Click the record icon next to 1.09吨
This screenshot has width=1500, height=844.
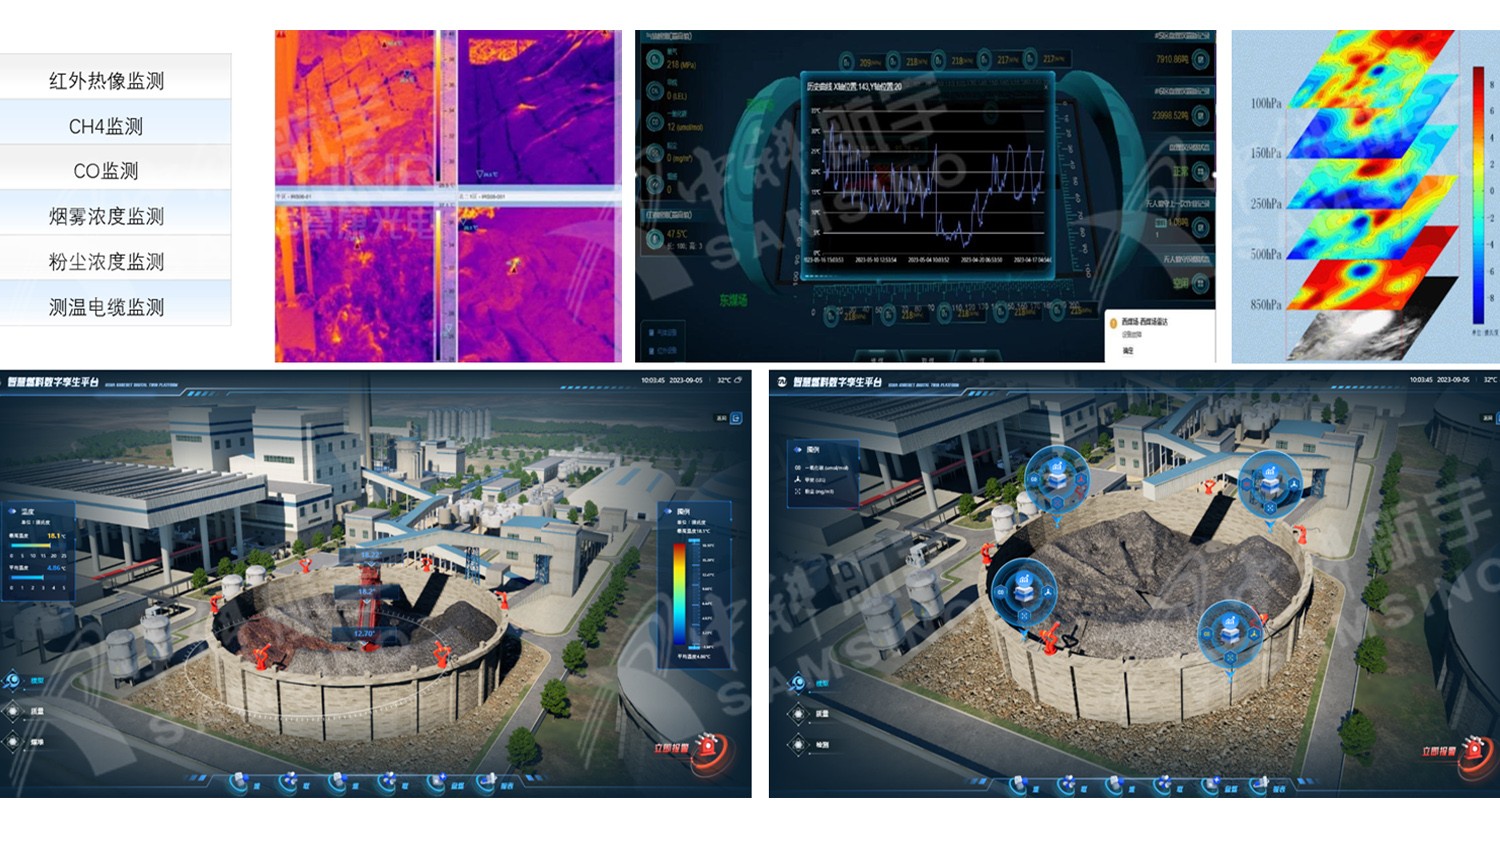pos(1200,227)
